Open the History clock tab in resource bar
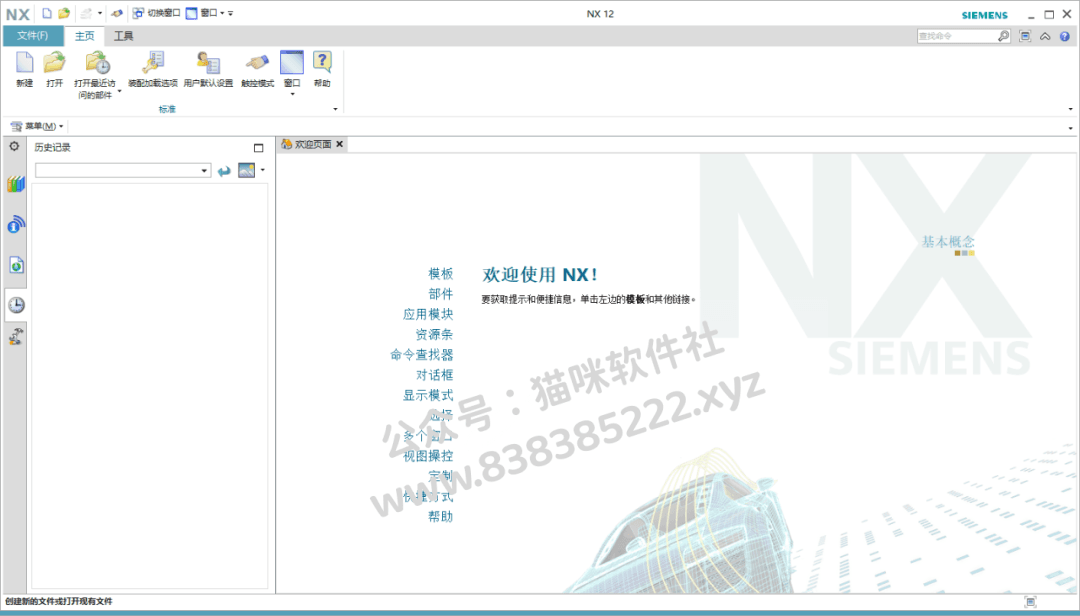 (16, 305)
